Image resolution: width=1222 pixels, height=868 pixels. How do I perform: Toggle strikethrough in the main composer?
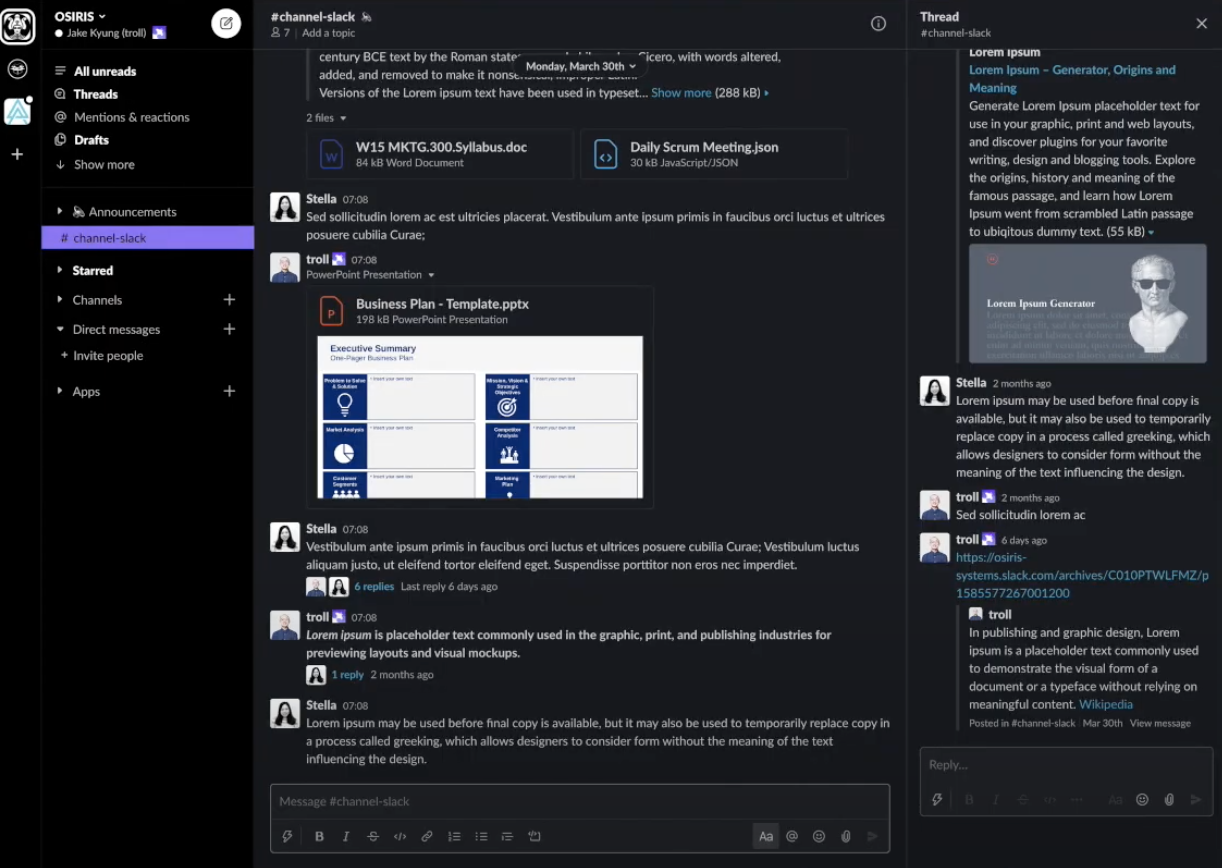tap(373, 837)
